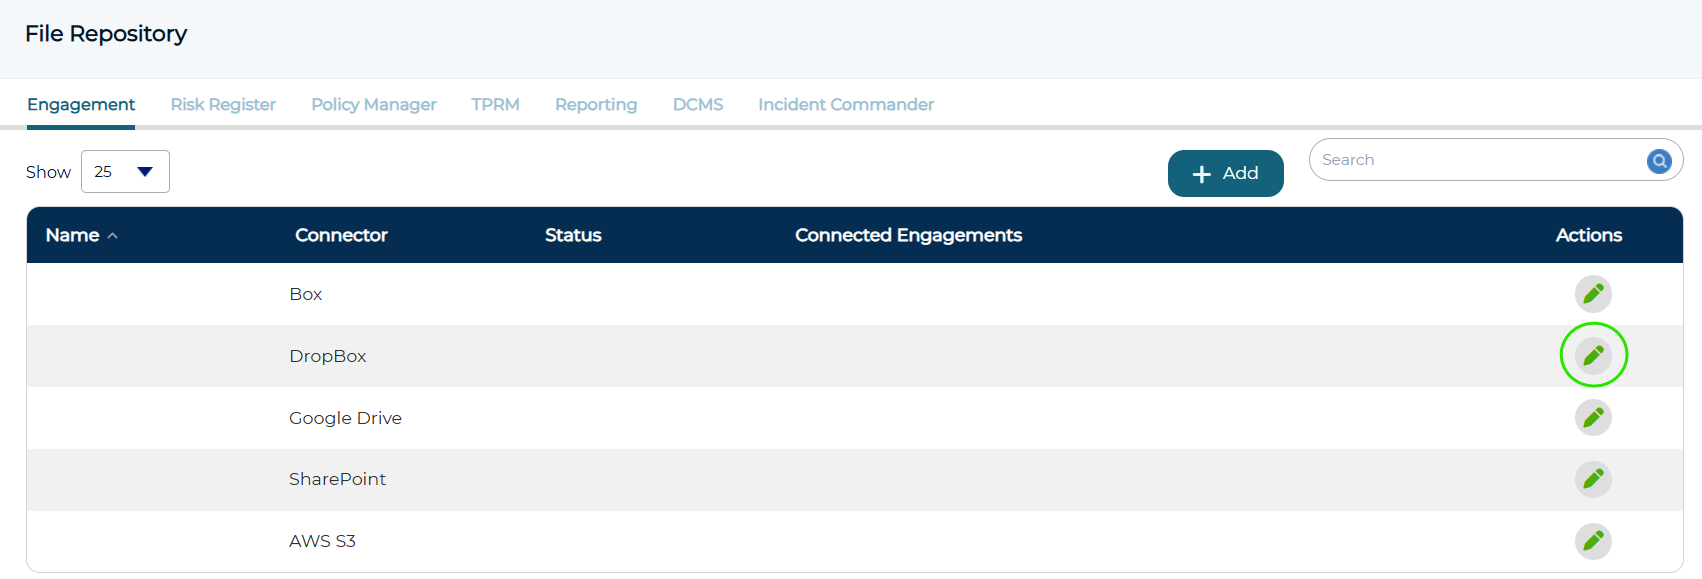Edit the DropBox connector row
This screenshot has height=579, width=1702.
(x=1593, y=355)
